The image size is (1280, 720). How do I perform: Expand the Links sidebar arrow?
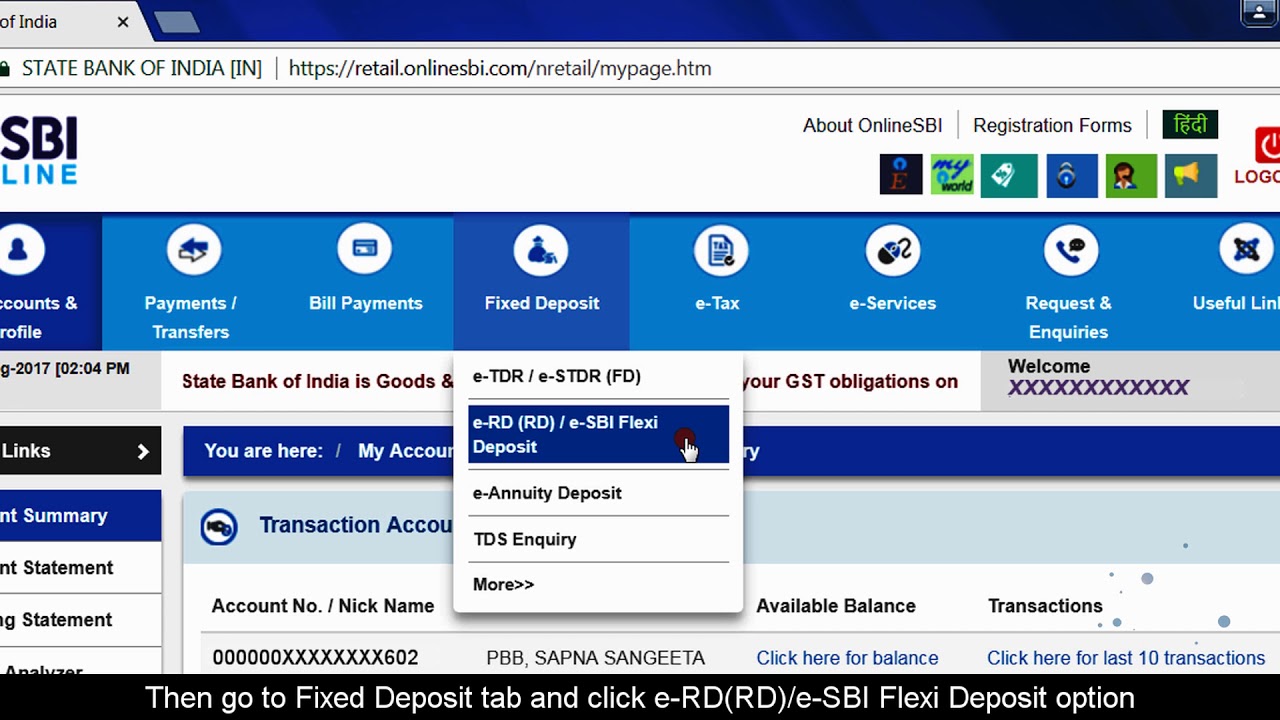point(143,452)
